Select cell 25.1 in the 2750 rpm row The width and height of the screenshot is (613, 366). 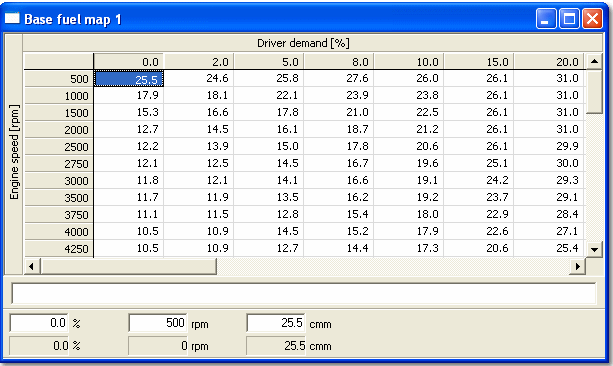(x=479, y=163)
